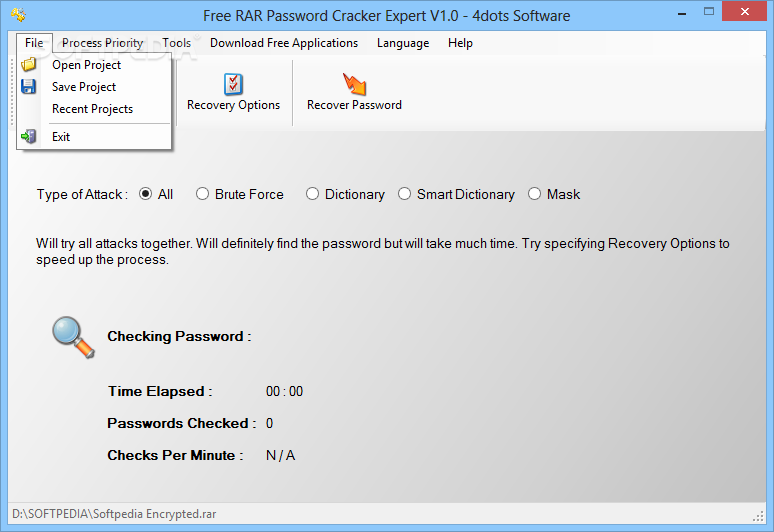Click the Checking Password label
Screen dimensions: 774x532
(x=179, y=337)
